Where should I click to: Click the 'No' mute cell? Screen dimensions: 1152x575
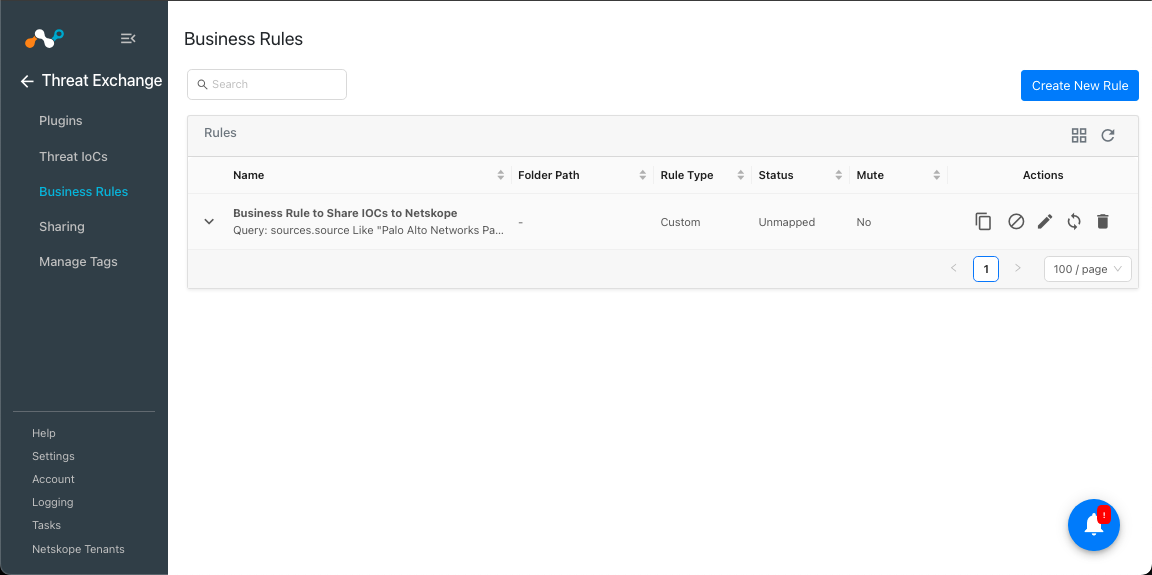pos(863,222)
